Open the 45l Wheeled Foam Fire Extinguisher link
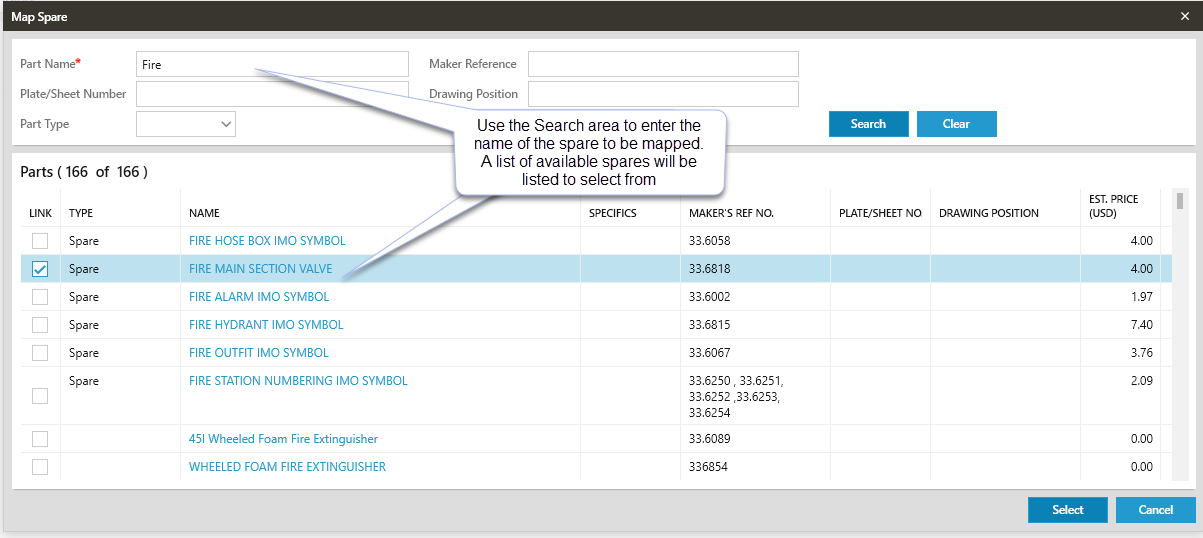Viewport: 1203px width, 538px height. coord(283,439)
